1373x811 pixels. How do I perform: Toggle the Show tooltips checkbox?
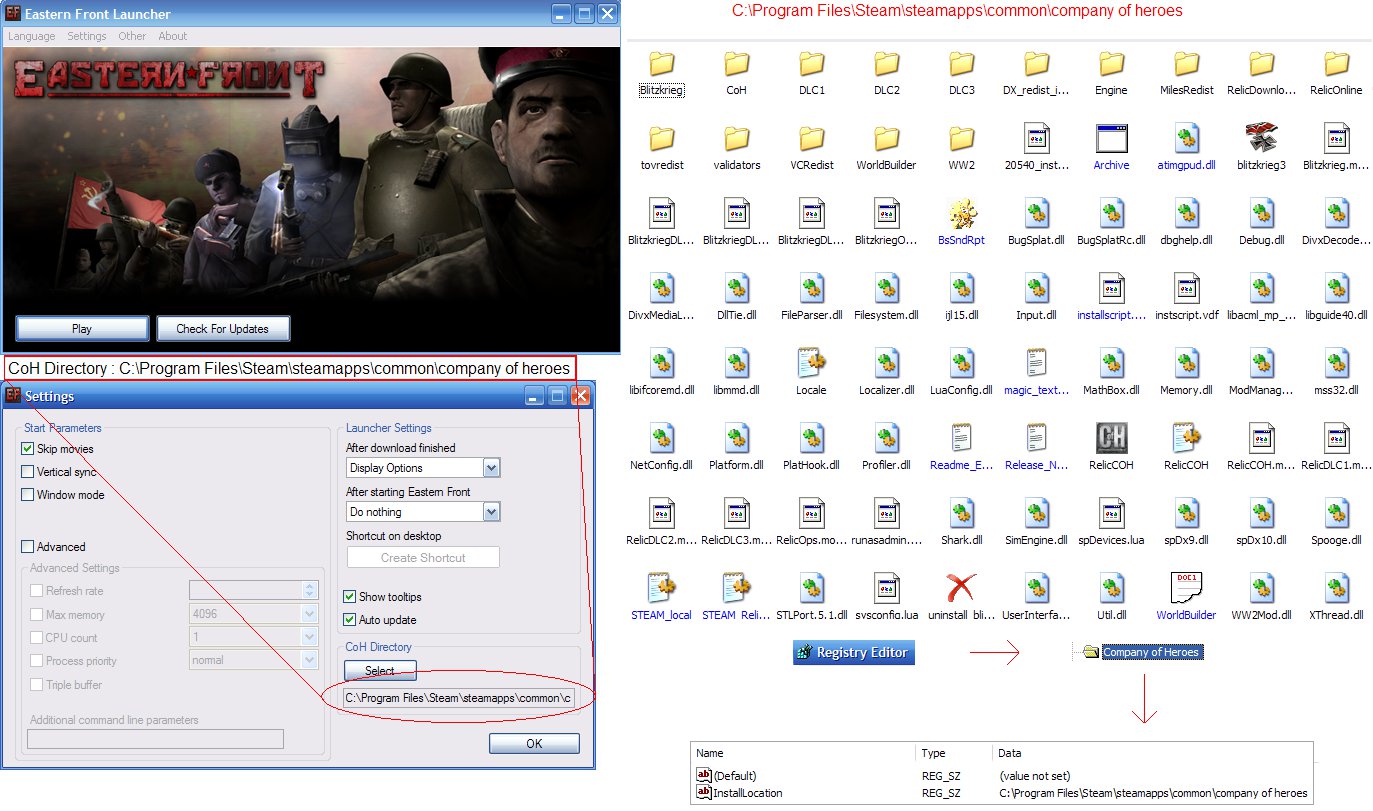click(x=350, y=597)
